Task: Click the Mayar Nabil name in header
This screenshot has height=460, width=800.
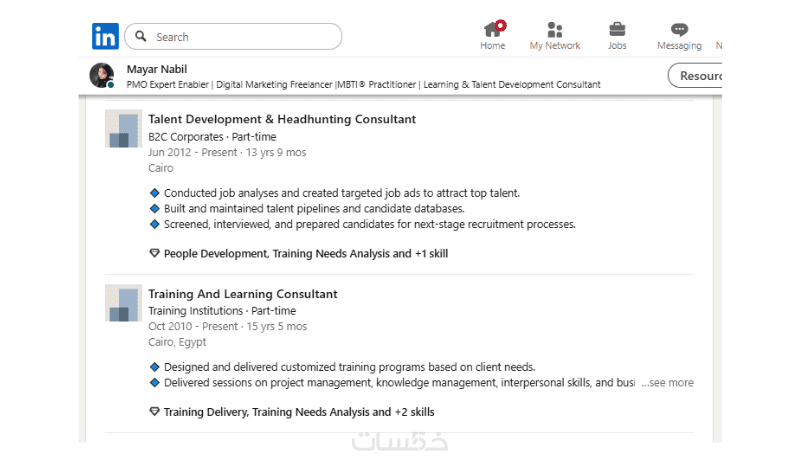Action: coord(157,69)
